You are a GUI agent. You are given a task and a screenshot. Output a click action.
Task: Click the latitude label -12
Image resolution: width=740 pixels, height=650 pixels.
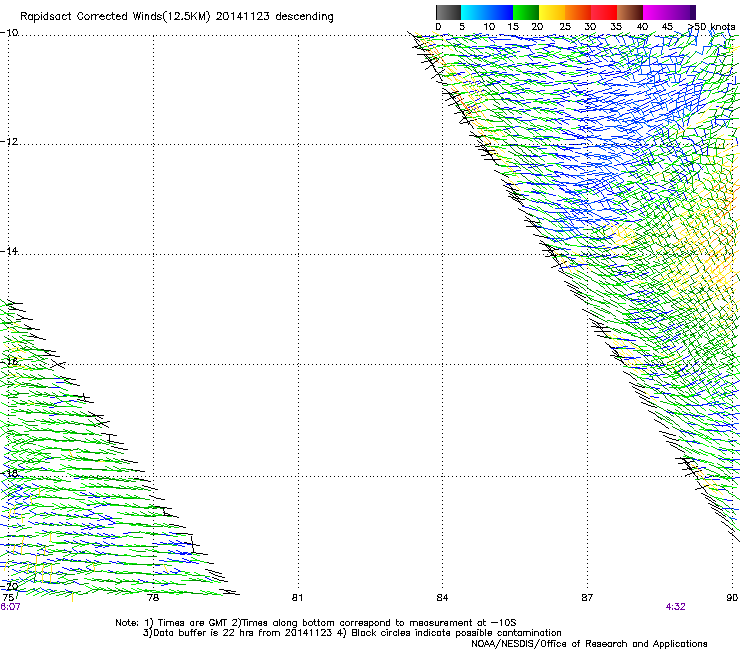(x=9, y=142)
